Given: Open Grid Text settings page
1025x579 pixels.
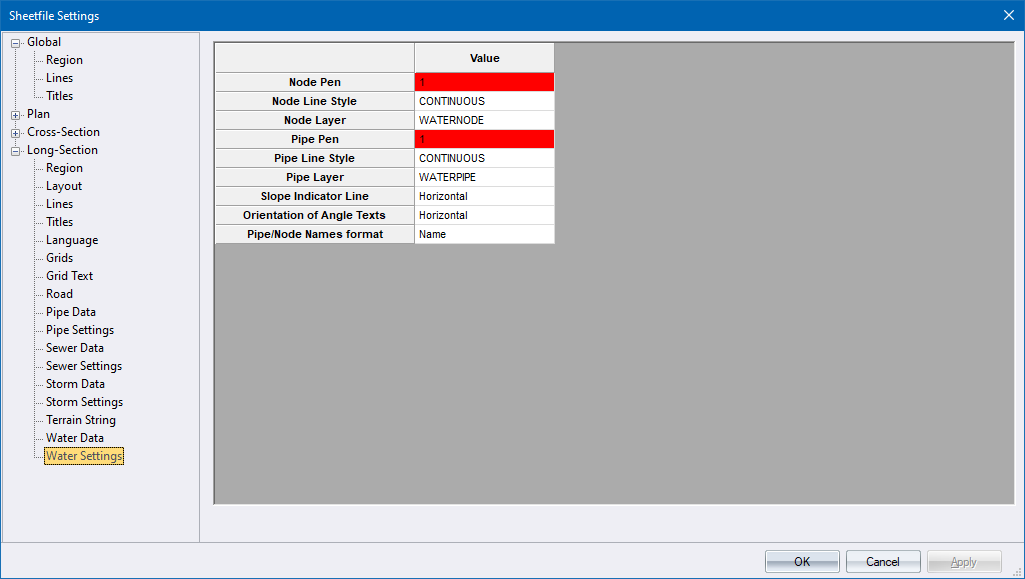Looking at the screenshot, I should click(69, 276).
